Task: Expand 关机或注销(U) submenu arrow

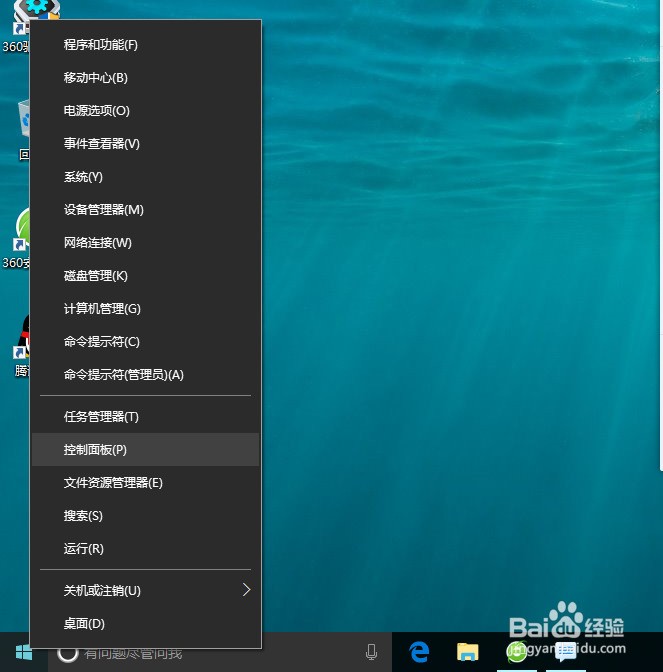Action: coord(246,590)
